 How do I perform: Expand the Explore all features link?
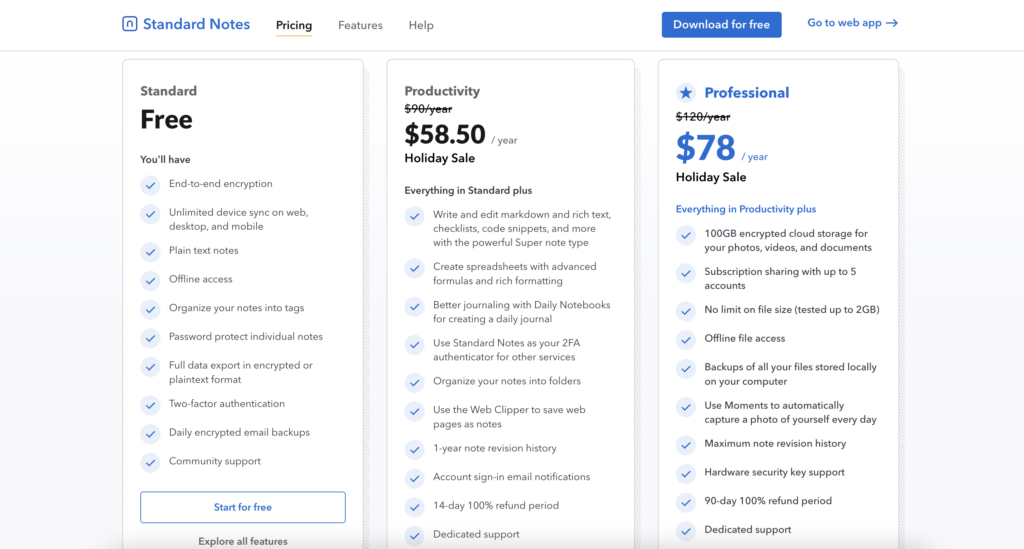coord(243,541)
